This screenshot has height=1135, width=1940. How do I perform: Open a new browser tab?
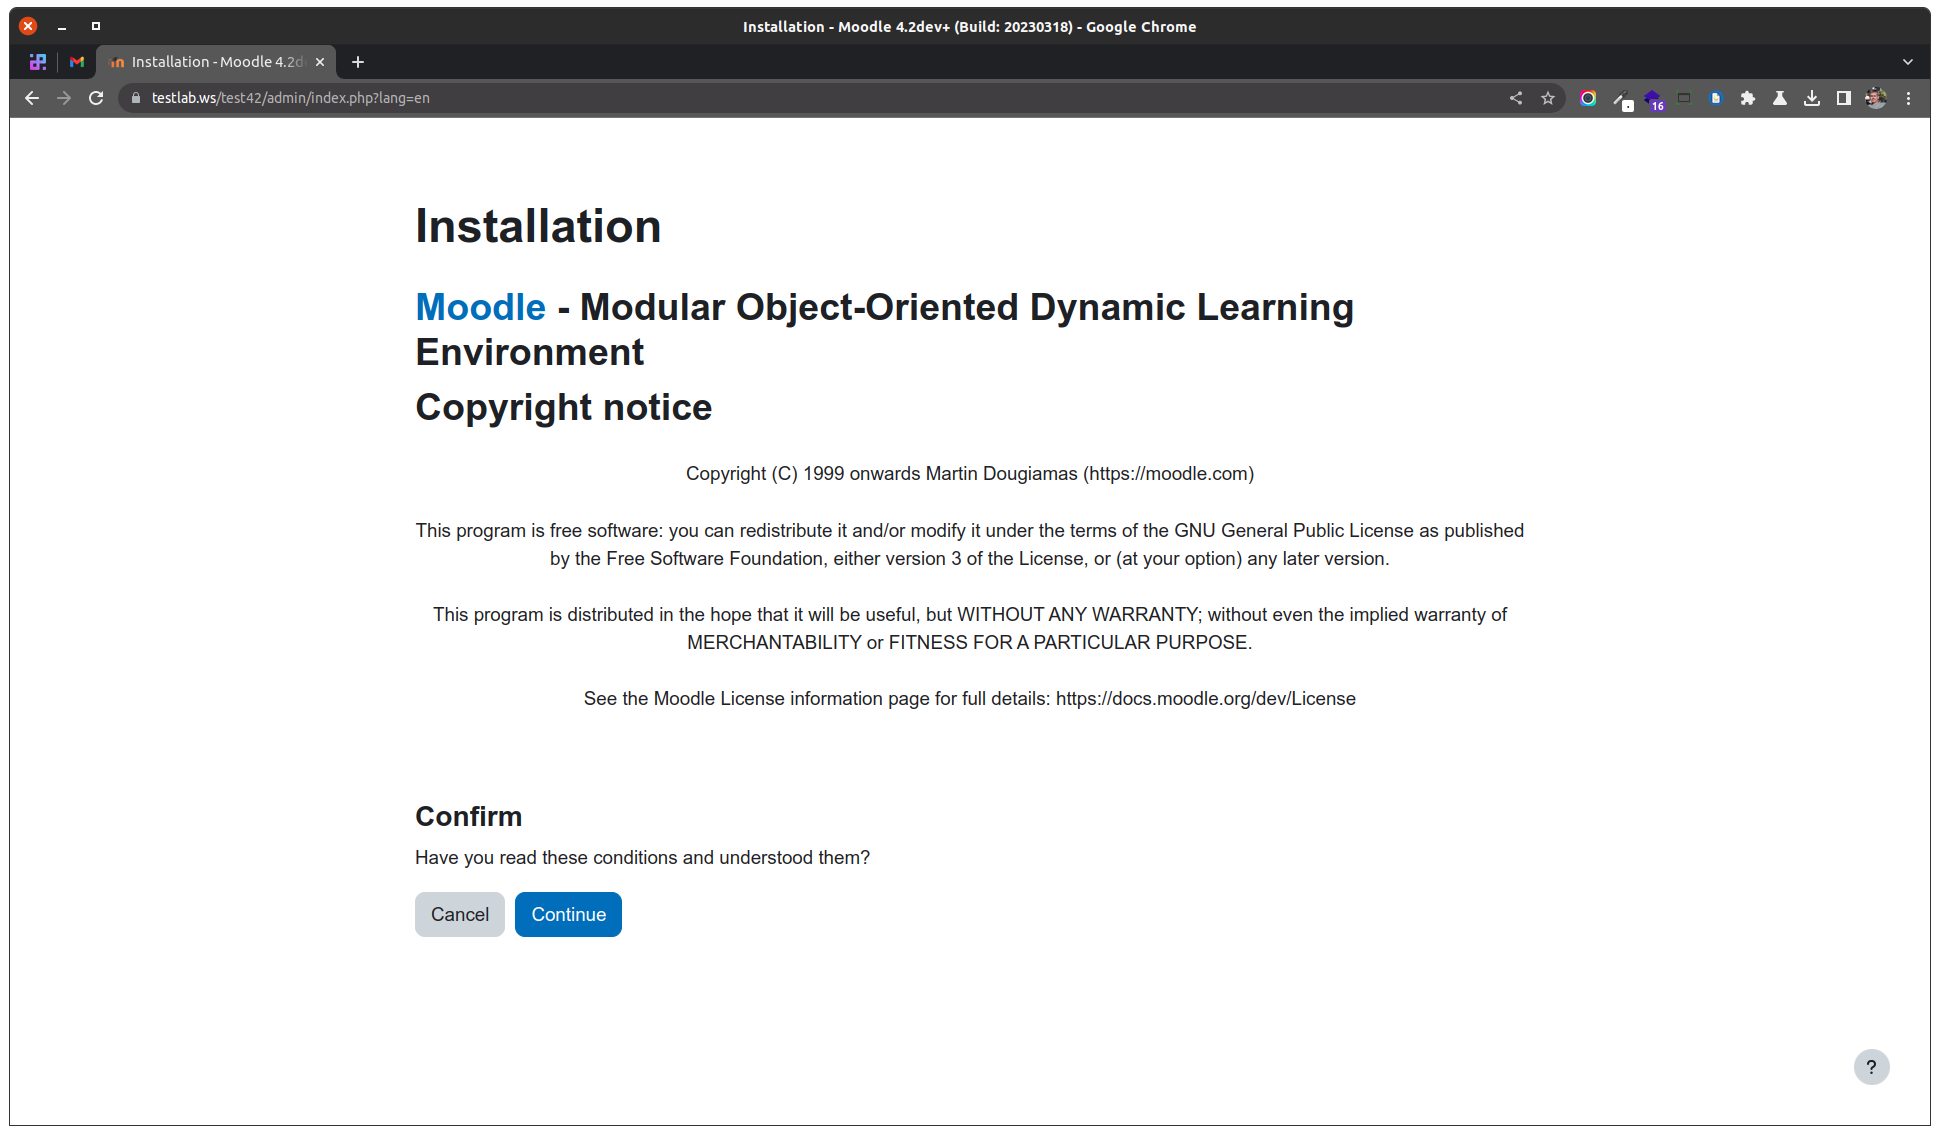(358, 62)
